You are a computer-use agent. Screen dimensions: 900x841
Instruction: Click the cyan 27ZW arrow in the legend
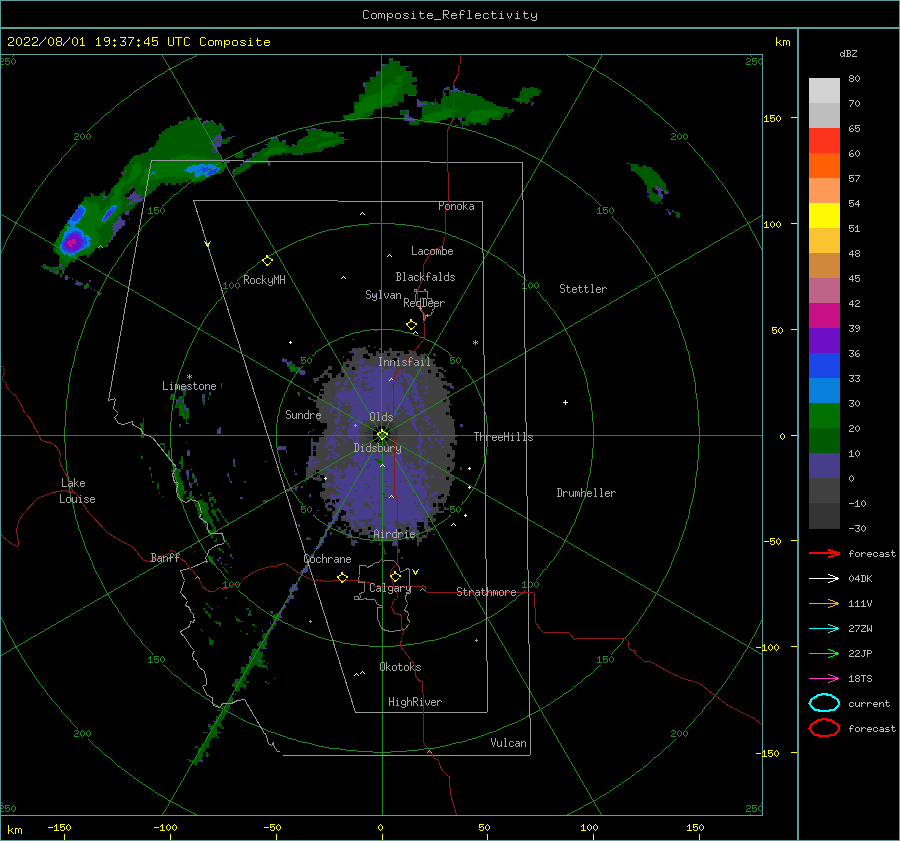coord(824,629)
